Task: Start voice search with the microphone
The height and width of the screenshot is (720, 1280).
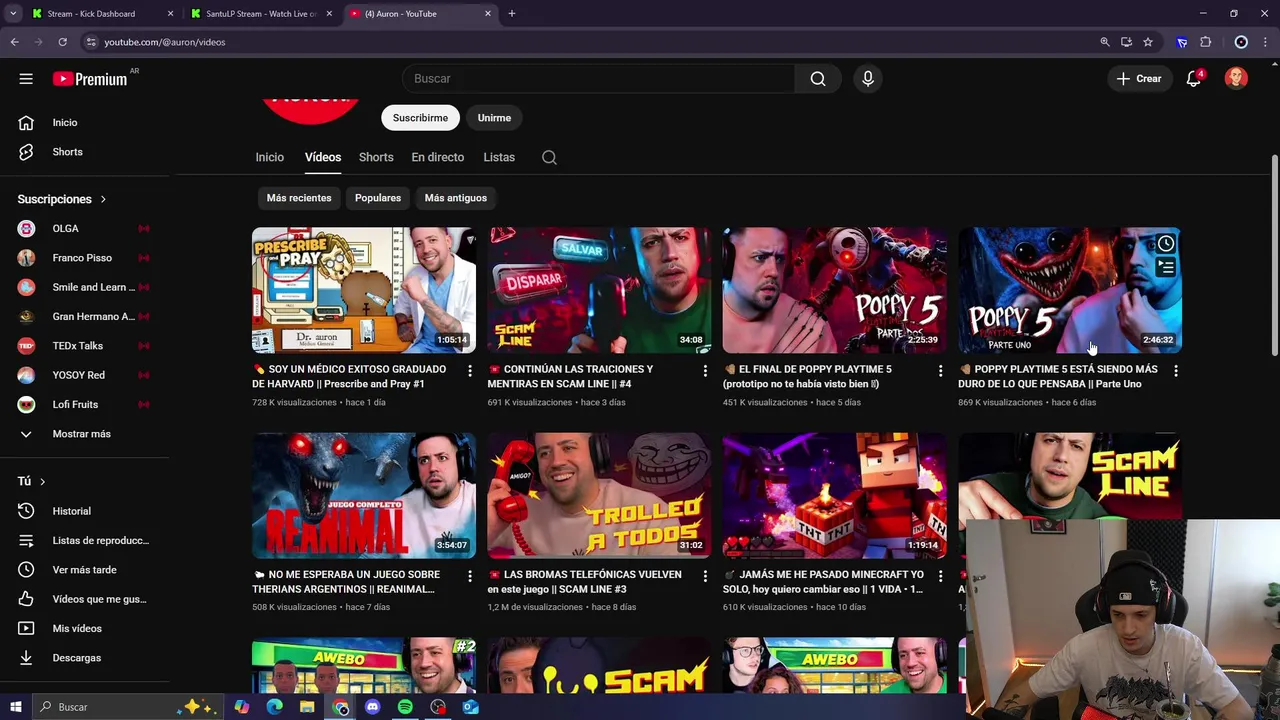Action: [x=868, y=79]
